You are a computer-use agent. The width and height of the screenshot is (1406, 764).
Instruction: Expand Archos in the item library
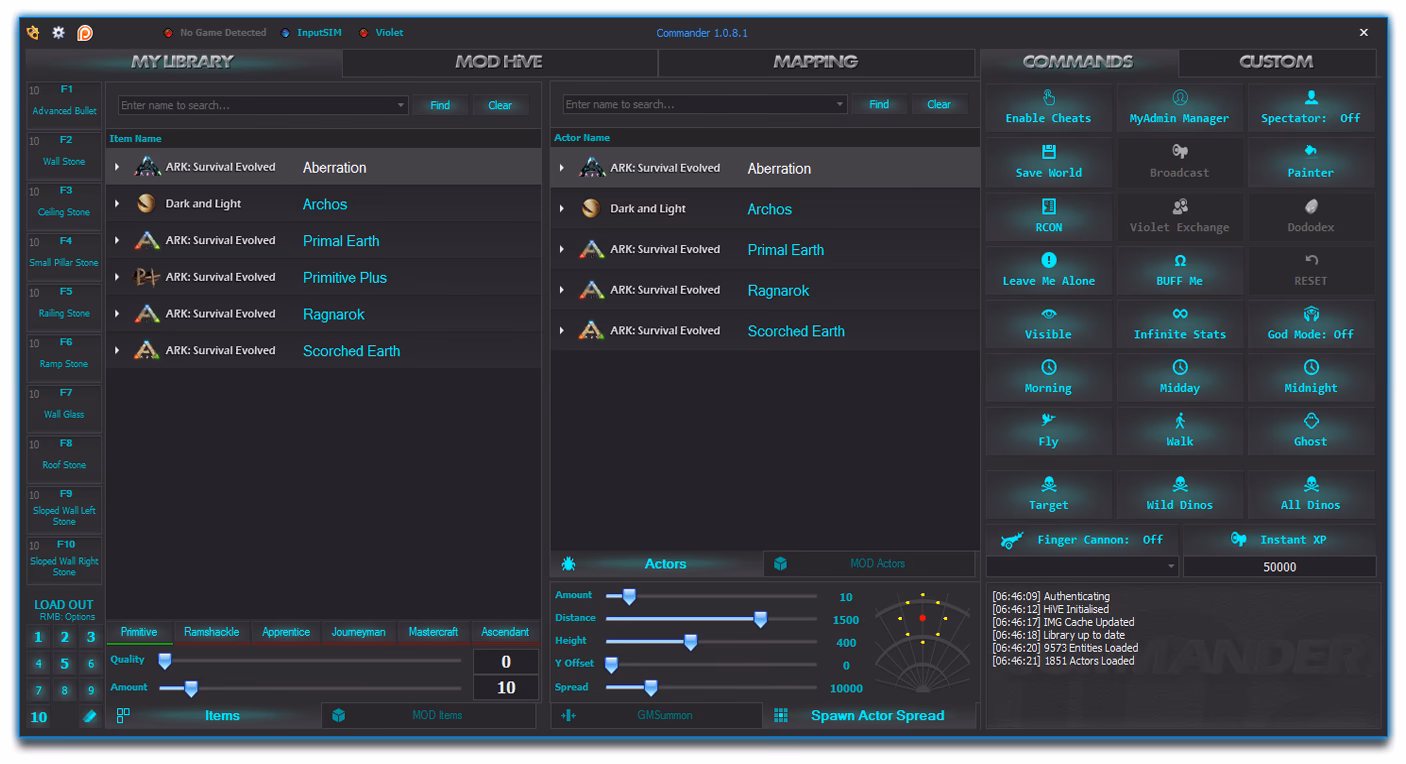[117, 204]
